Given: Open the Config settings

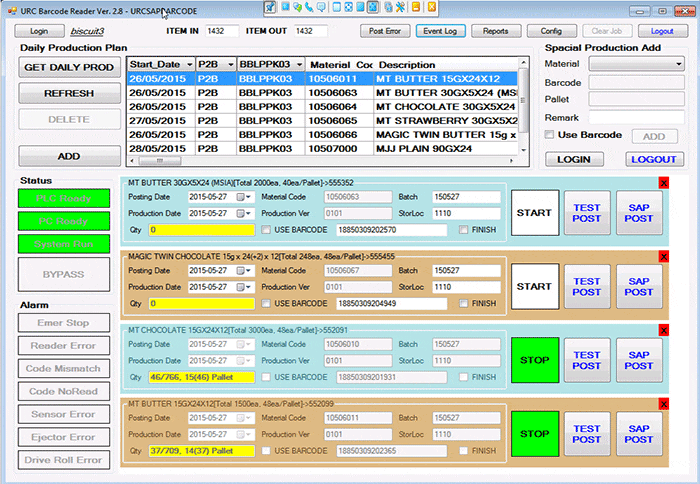Looking at the screenshot, I should point(551,31).
